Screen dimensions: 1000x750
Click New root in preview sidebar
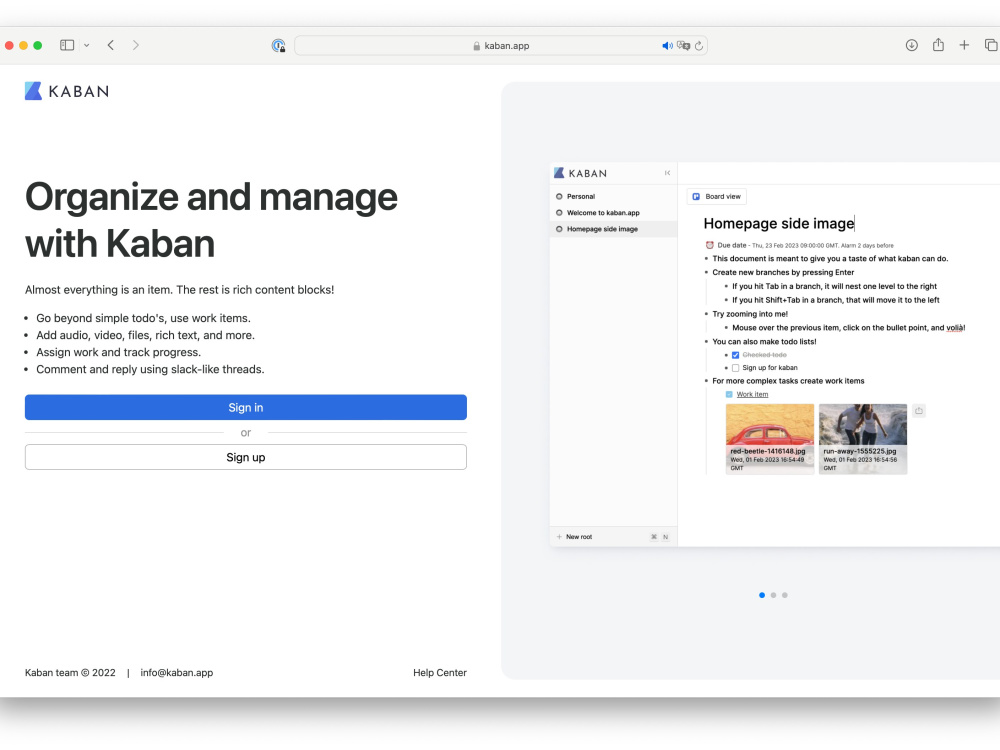[578, 537]
